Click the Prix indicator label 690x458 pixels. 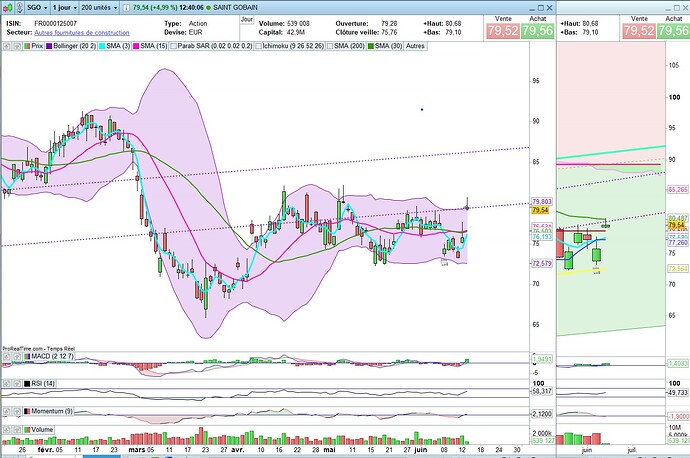click(37, 46)
